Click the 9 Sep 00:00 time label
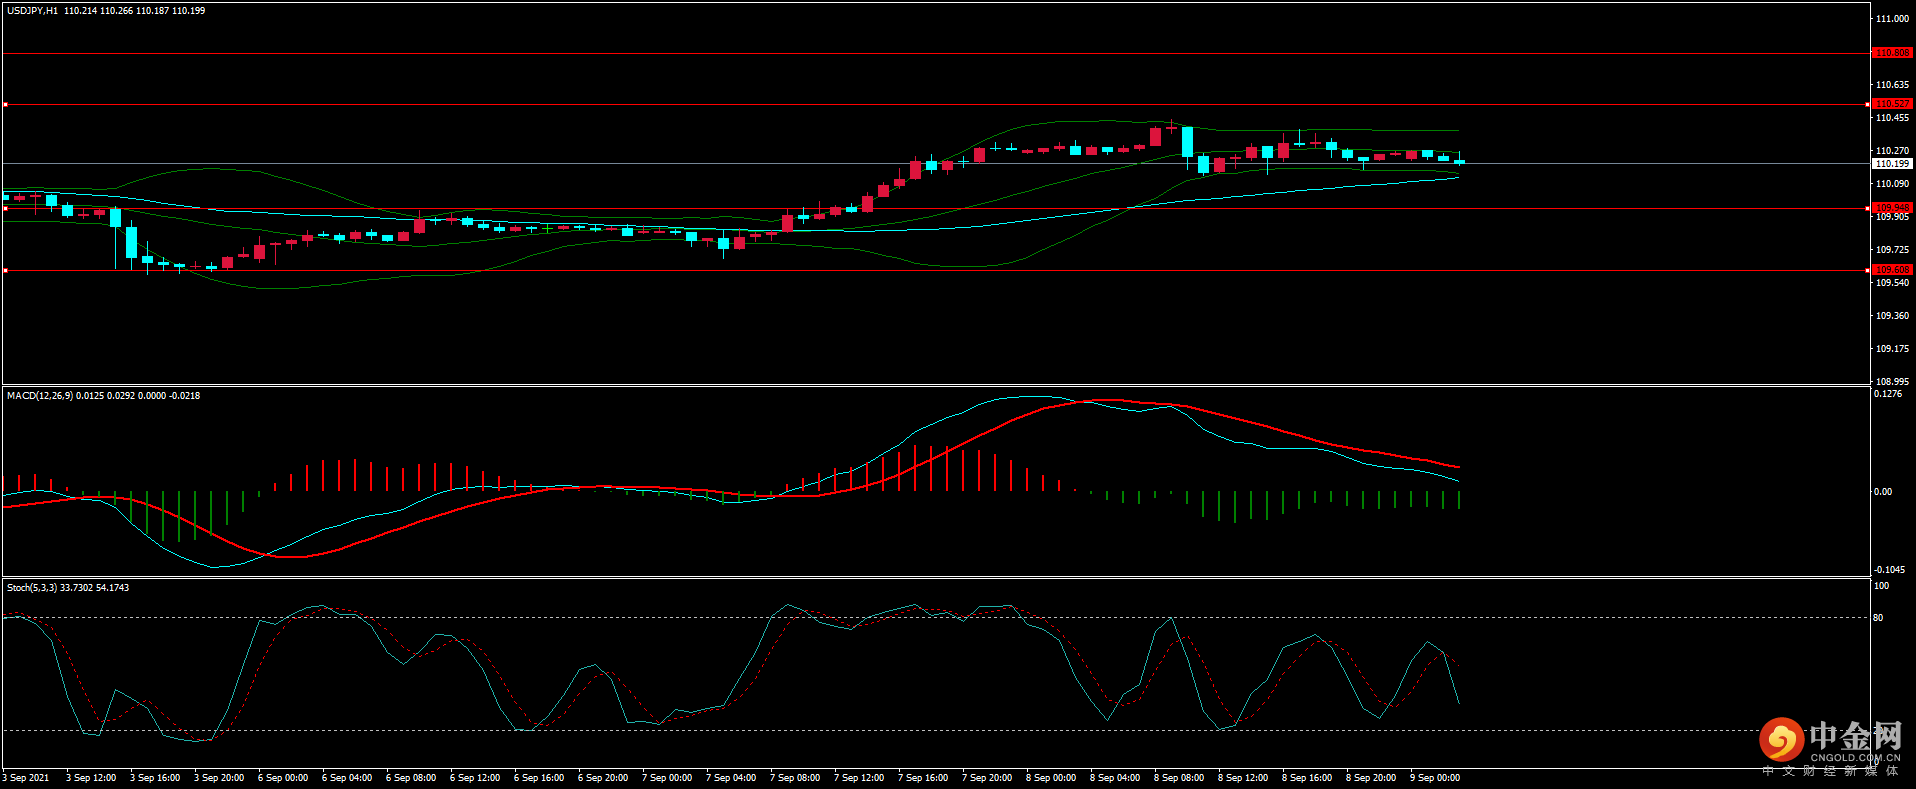The width and height of the screenshot is (1916, 789). coord(1435,778)
